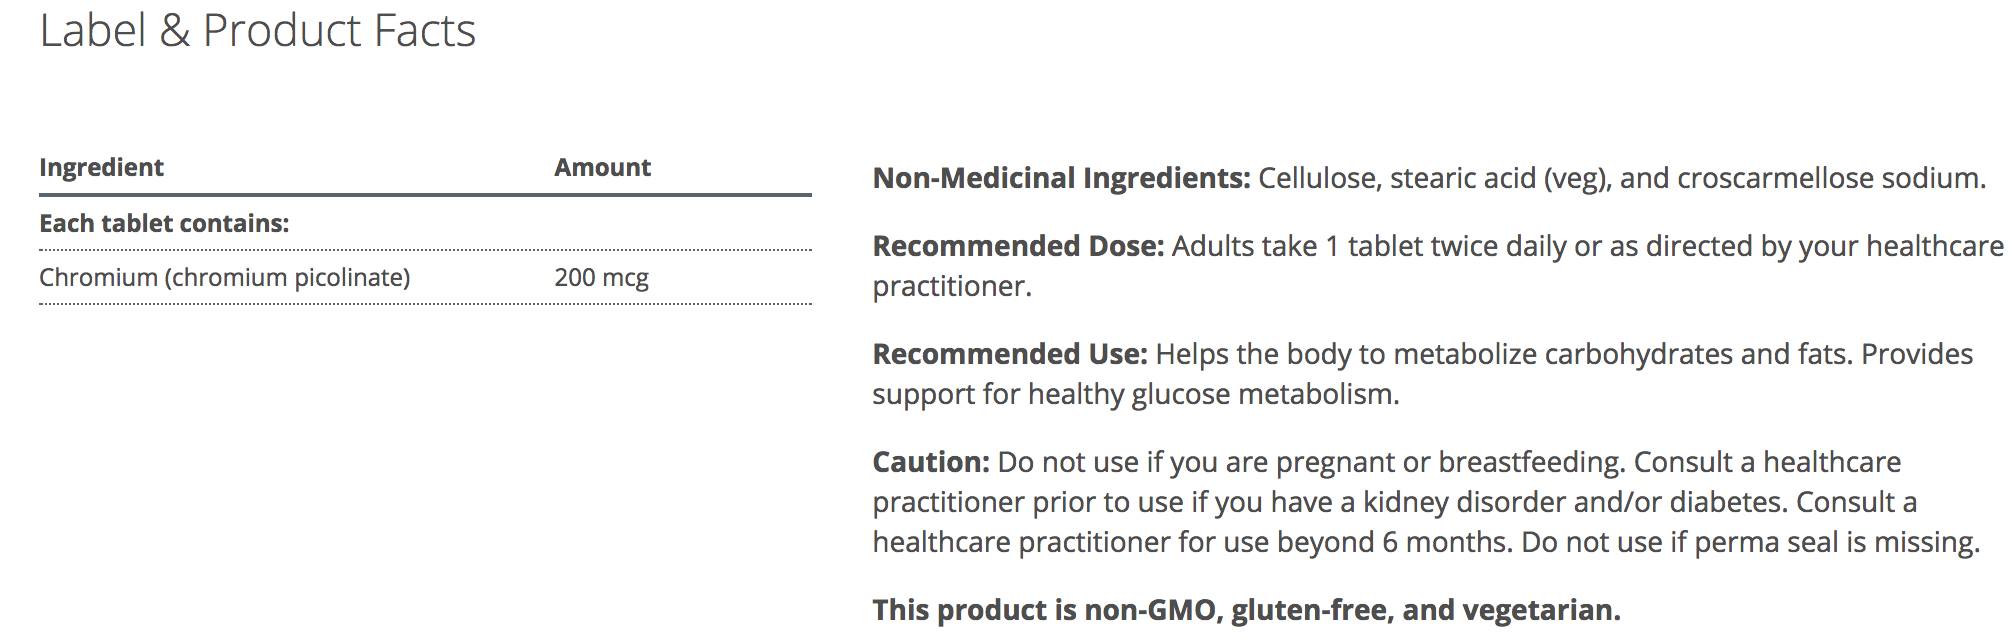Click the "Caution:" bold label

pos(931,462)
